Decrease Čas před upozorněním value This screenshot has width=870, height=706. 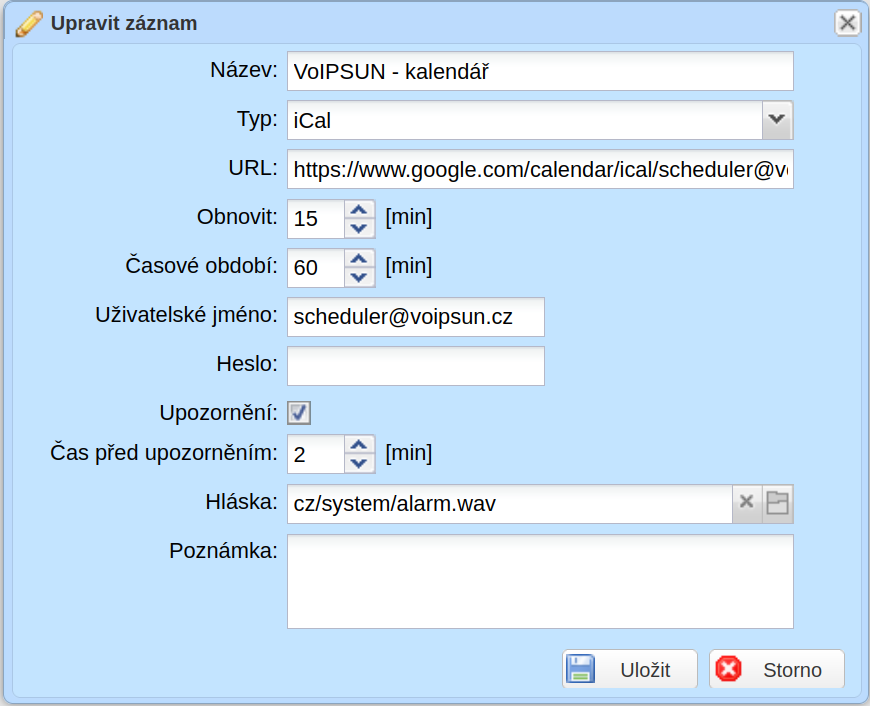[359, 463]
